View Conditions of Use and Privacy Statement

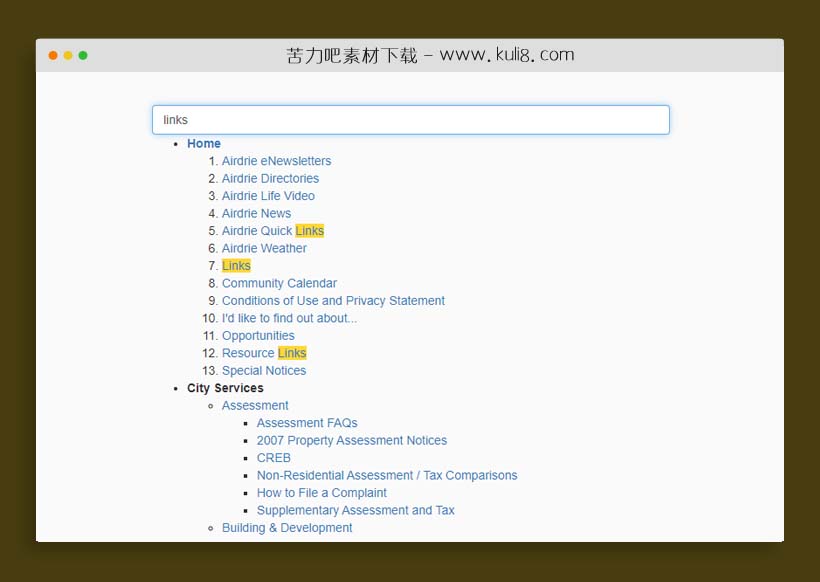[333, 301]
